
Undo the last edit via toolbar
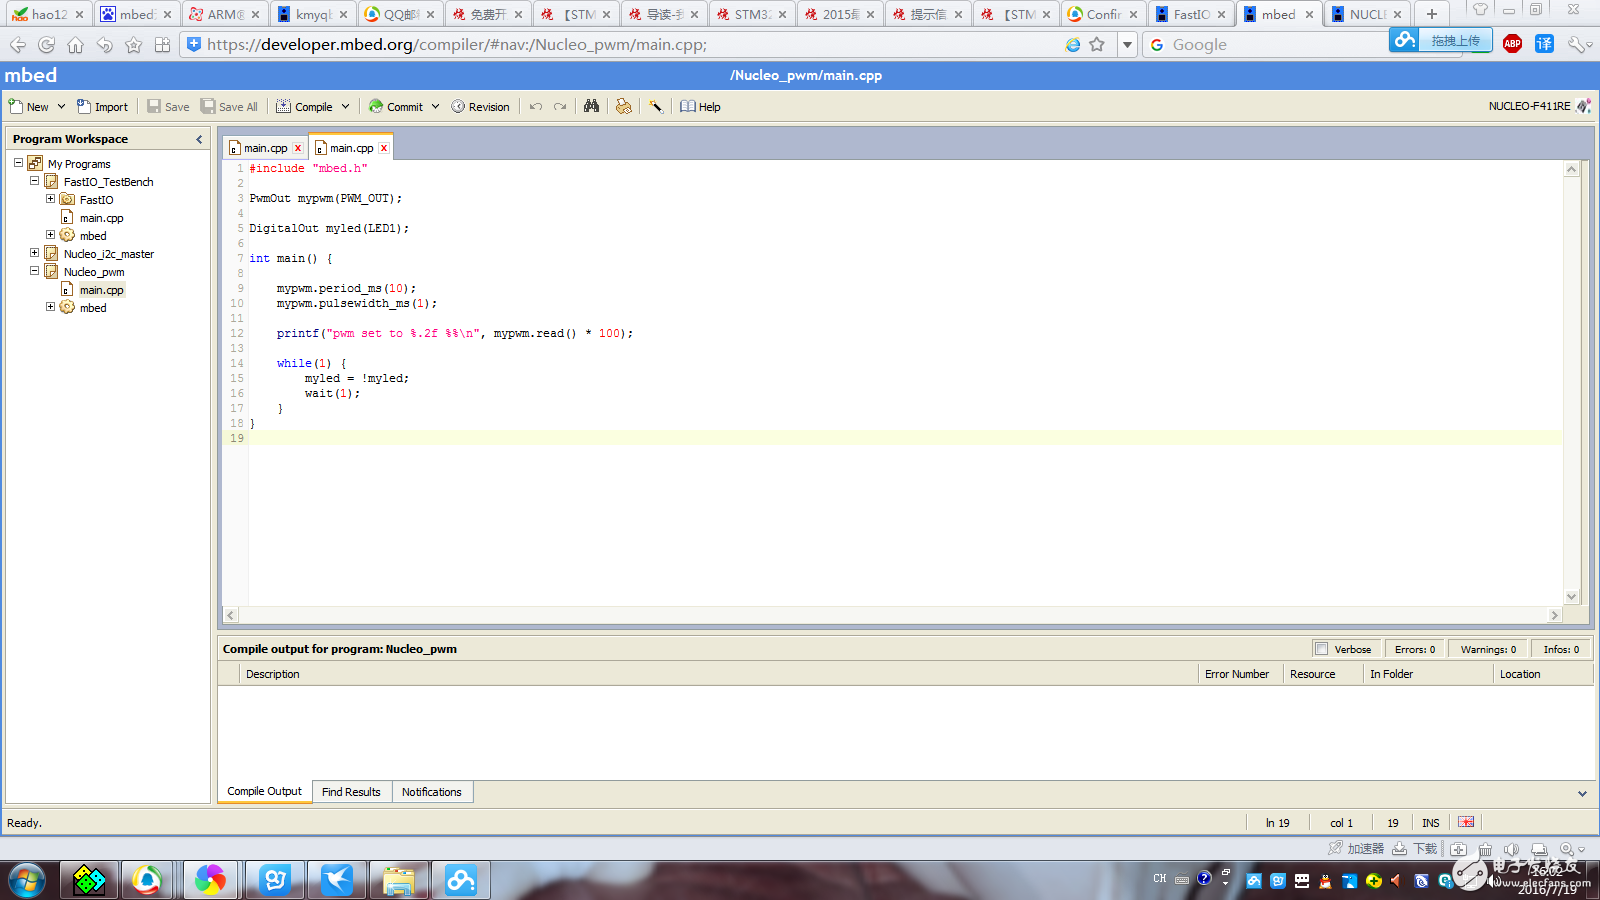(536, 107)
